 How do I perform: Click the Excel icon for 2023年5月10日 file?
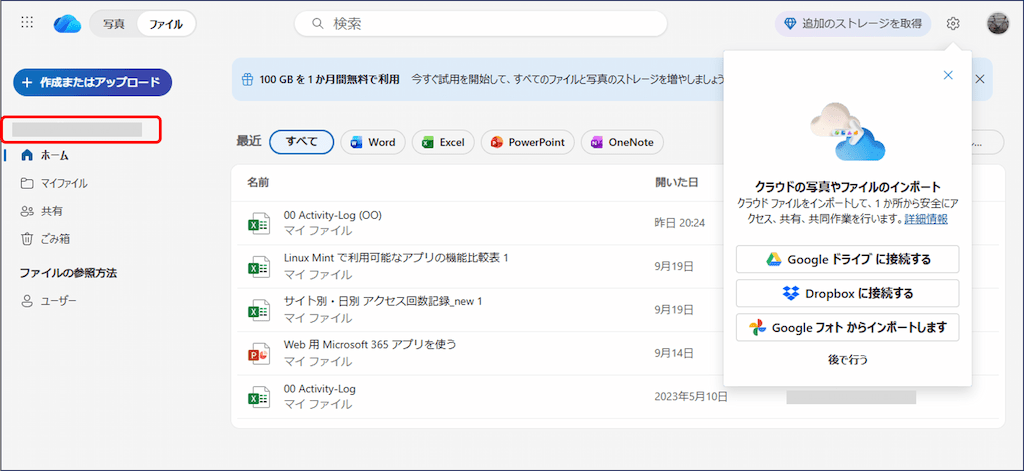tap(259, 397)
